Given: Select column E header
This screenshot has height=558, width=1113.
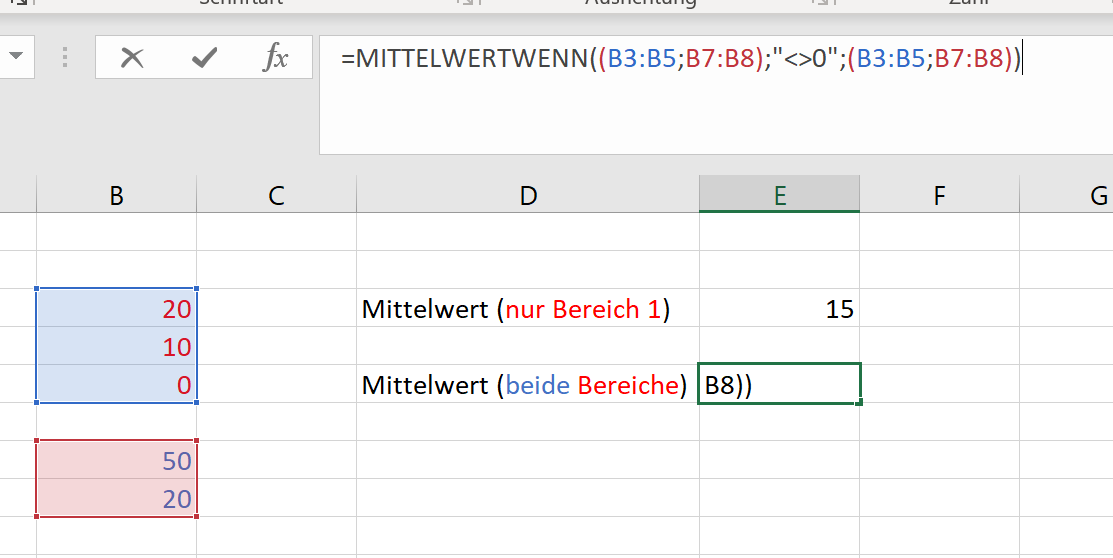Looking at the screenshot, I should click(x=779, y=196).
